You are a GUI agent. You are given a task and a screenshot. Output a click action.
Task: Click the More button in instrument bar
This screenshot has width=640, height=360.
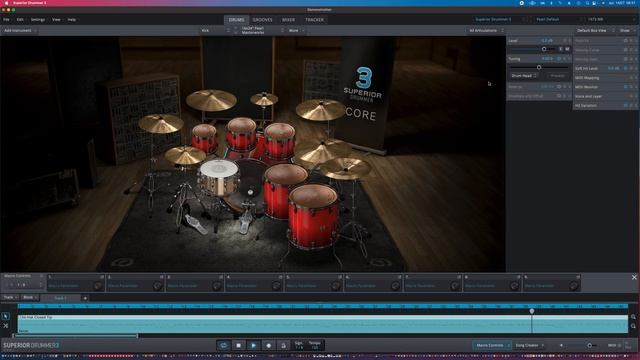tap(296, 31)
